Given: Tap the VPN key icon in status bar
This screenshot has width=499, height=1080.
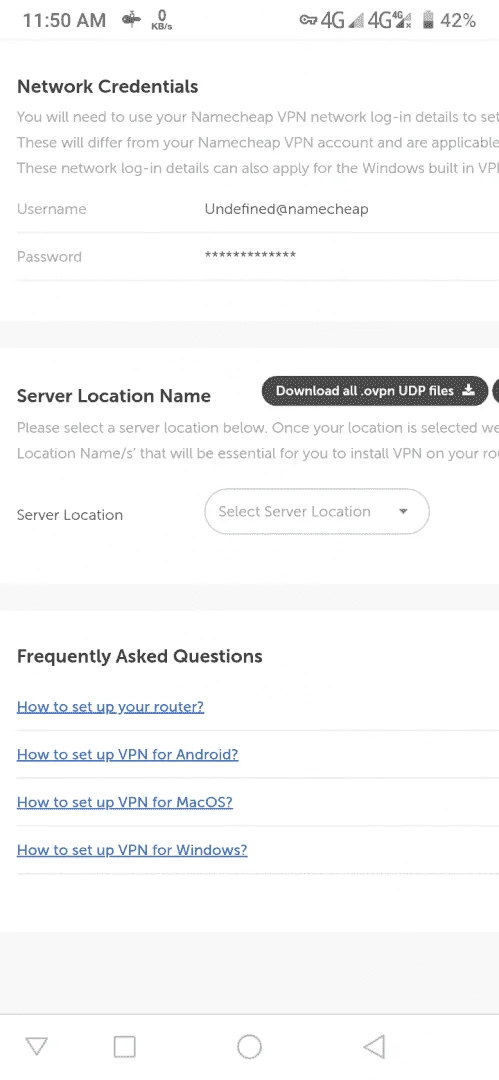Looking at the screenshot, I should pos(308,21).
